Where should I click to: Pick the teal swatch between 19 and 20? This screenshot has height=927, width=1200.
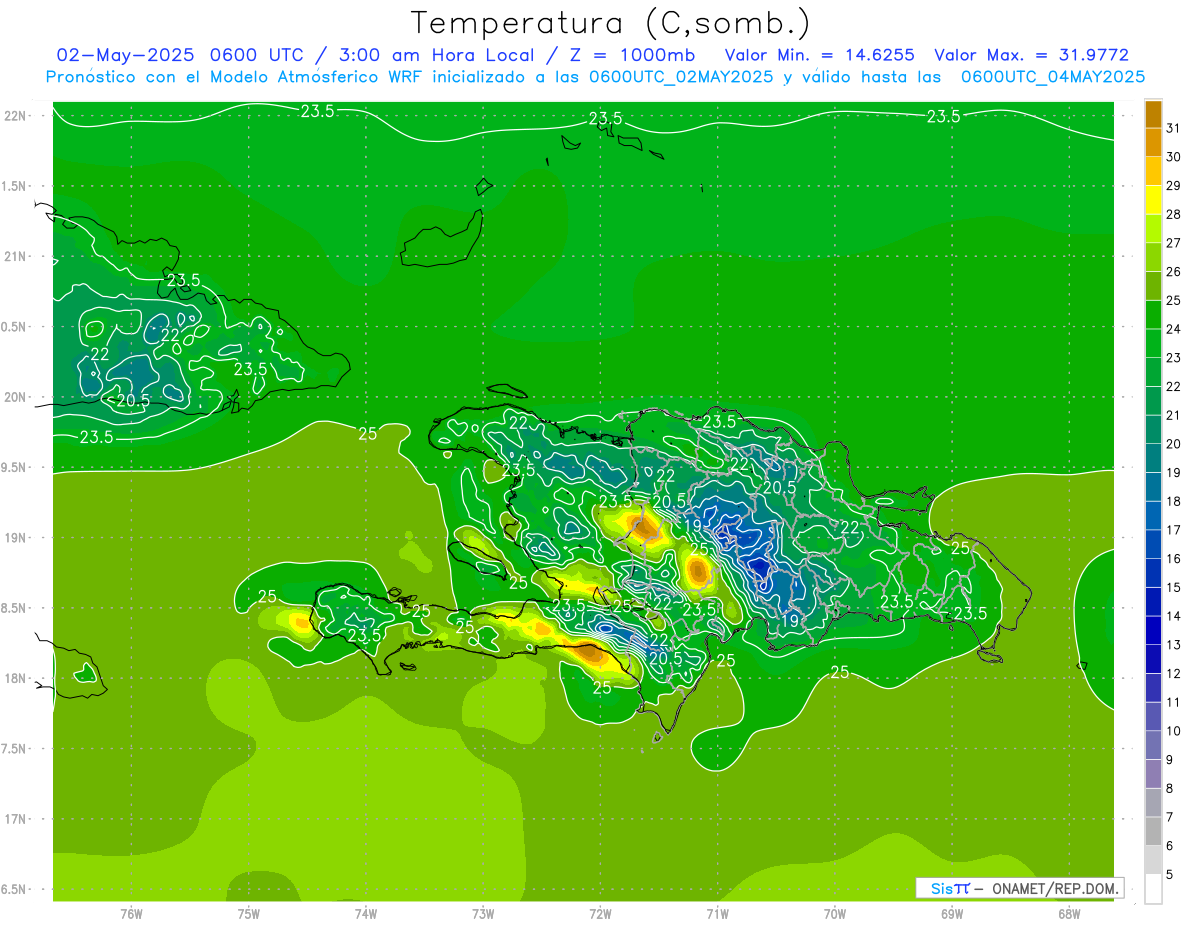(x=1153, y=458)
